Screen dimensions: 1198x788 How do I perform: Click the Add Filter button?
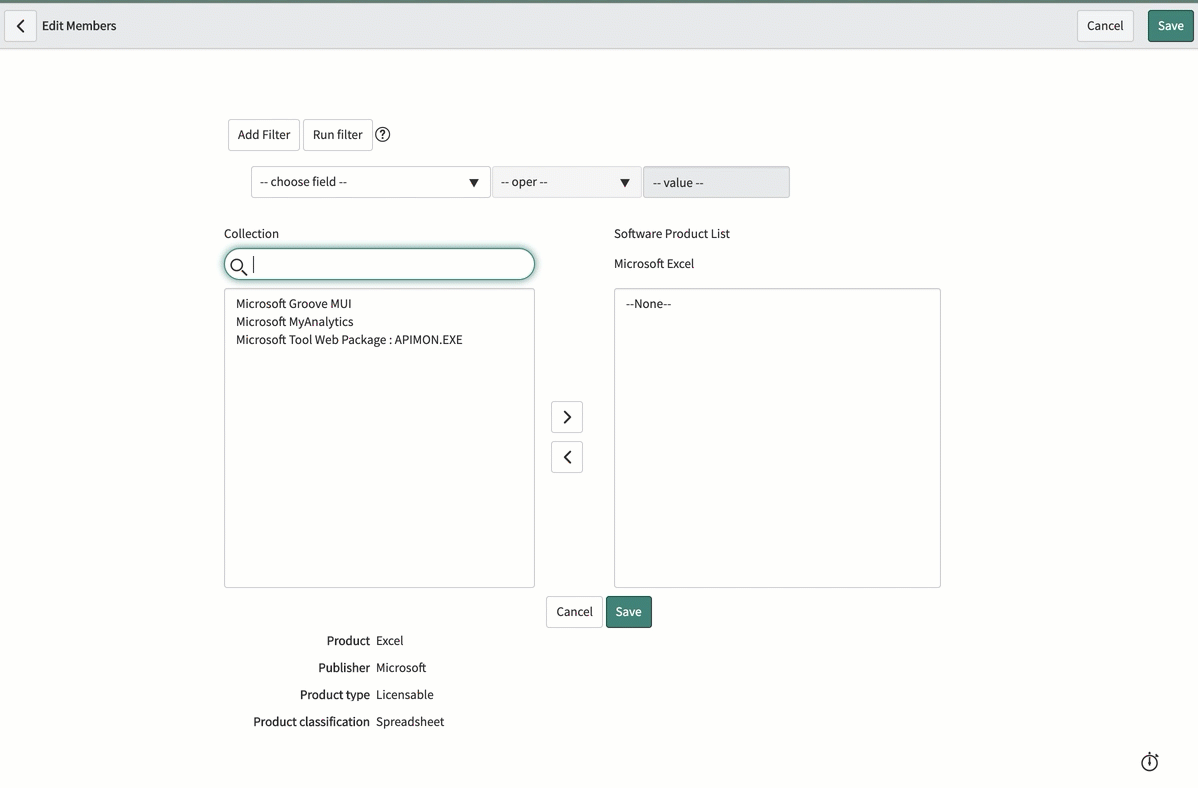click(264, 135)
